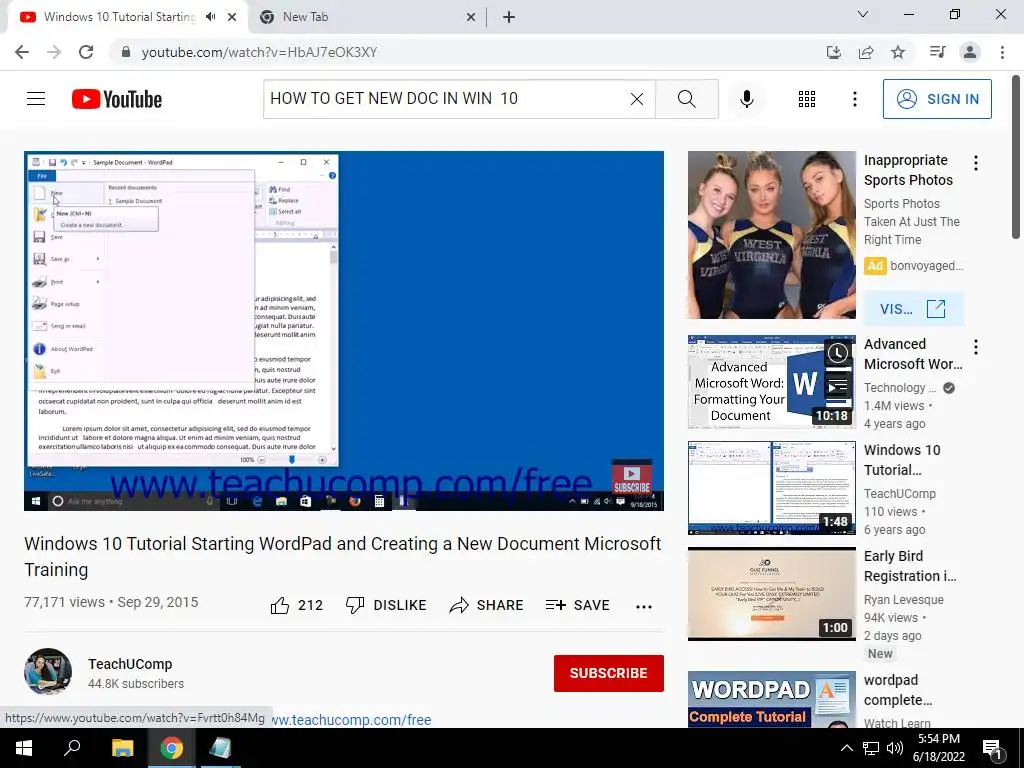View site info lock icon
Viewport: 1024px width, 768px height.
pos(126,52)
